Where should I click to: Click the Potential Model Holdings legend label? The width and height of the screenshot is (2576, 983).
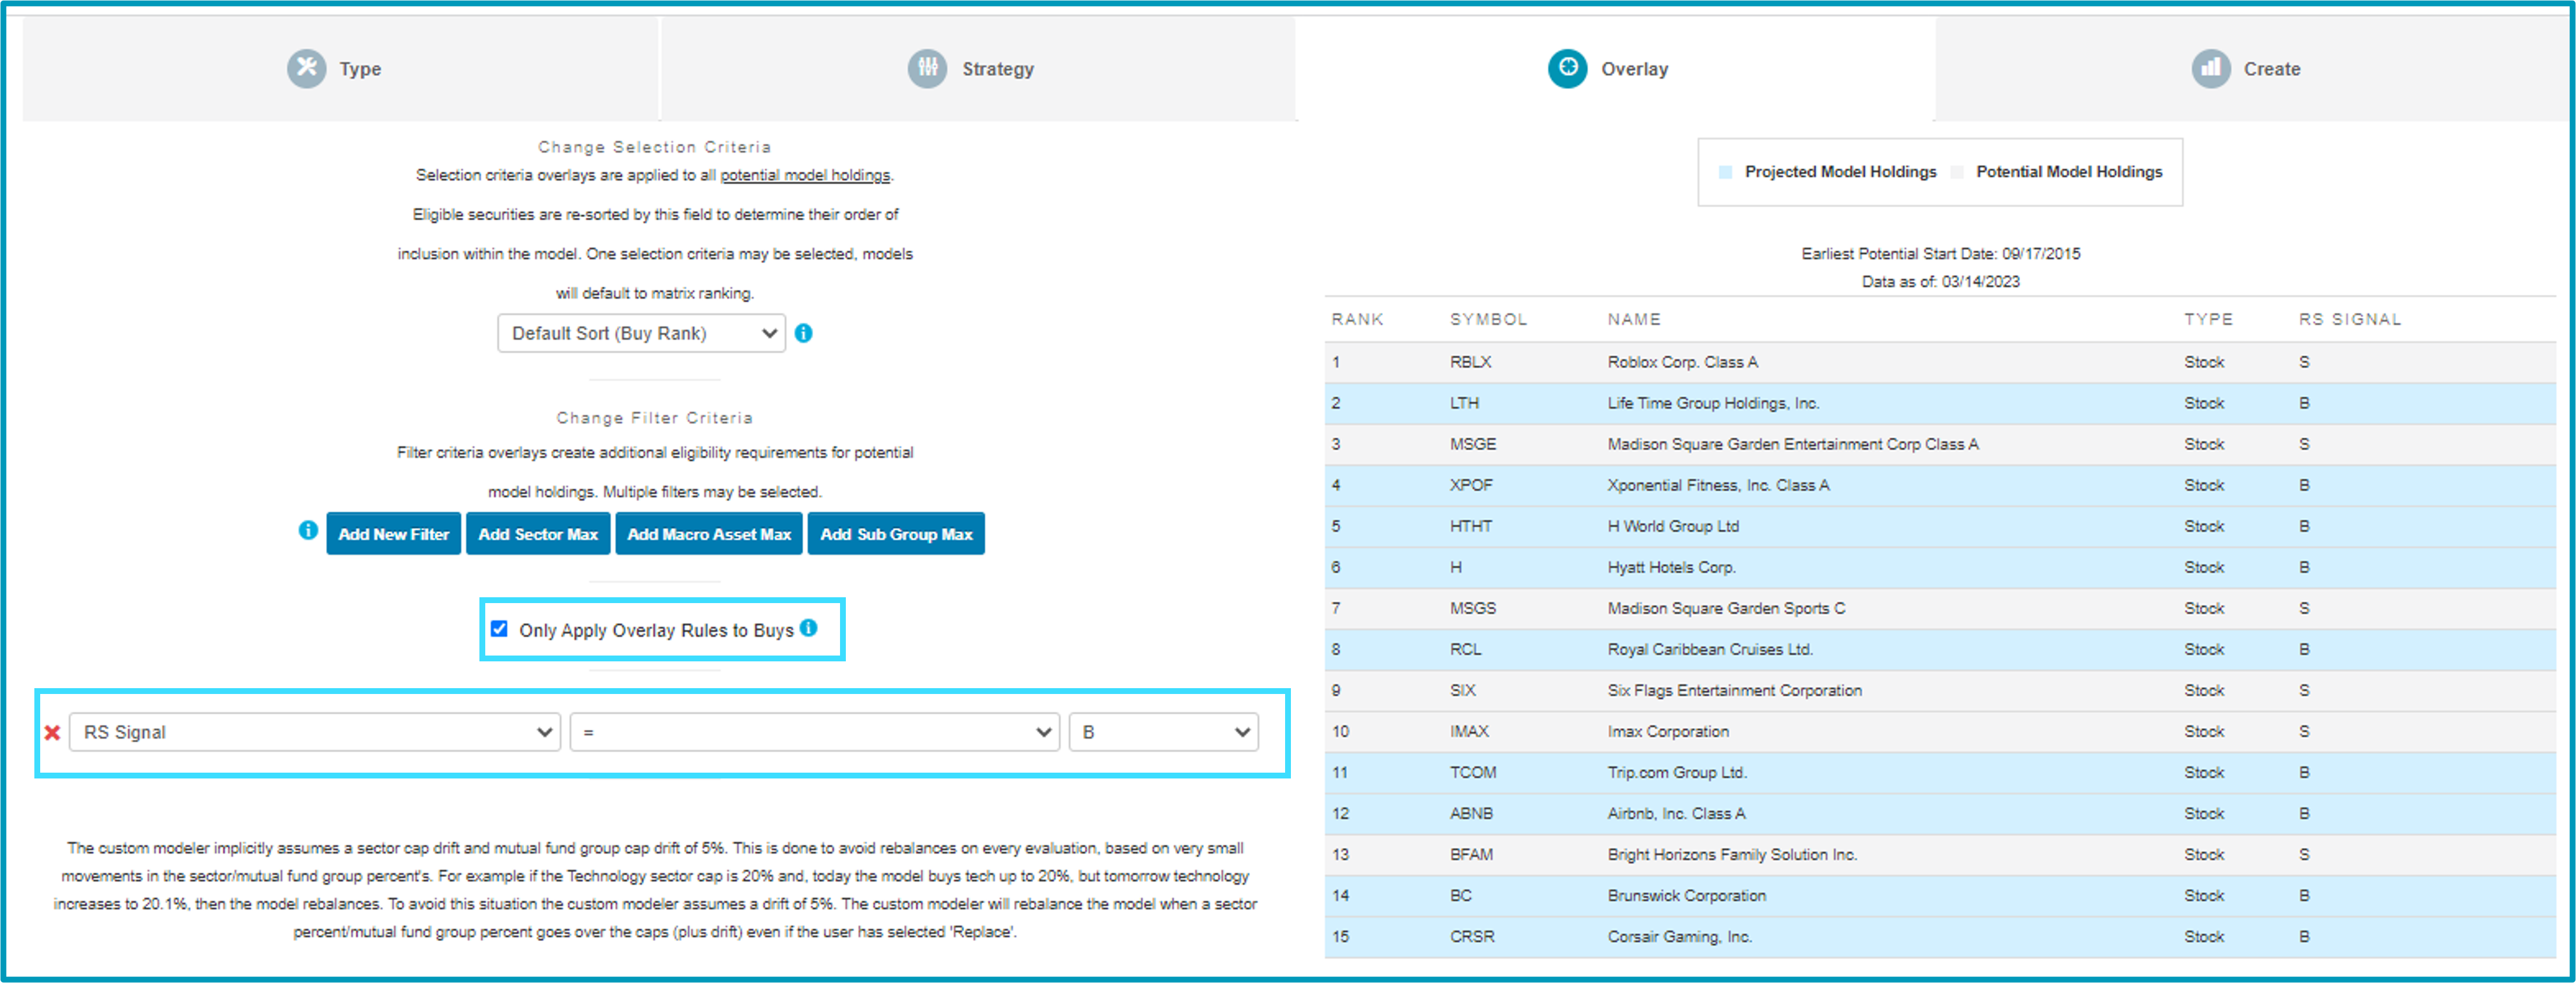2069,172
